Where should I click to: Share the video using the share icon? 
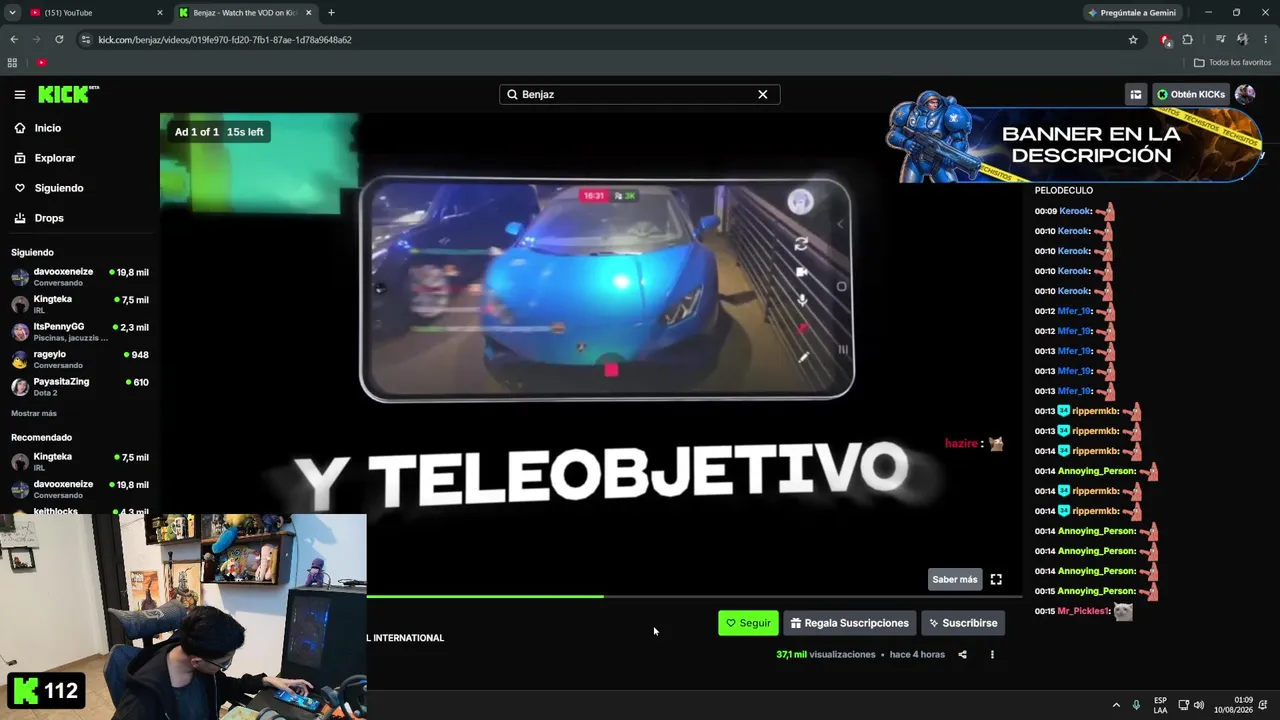tap(962, 655)
